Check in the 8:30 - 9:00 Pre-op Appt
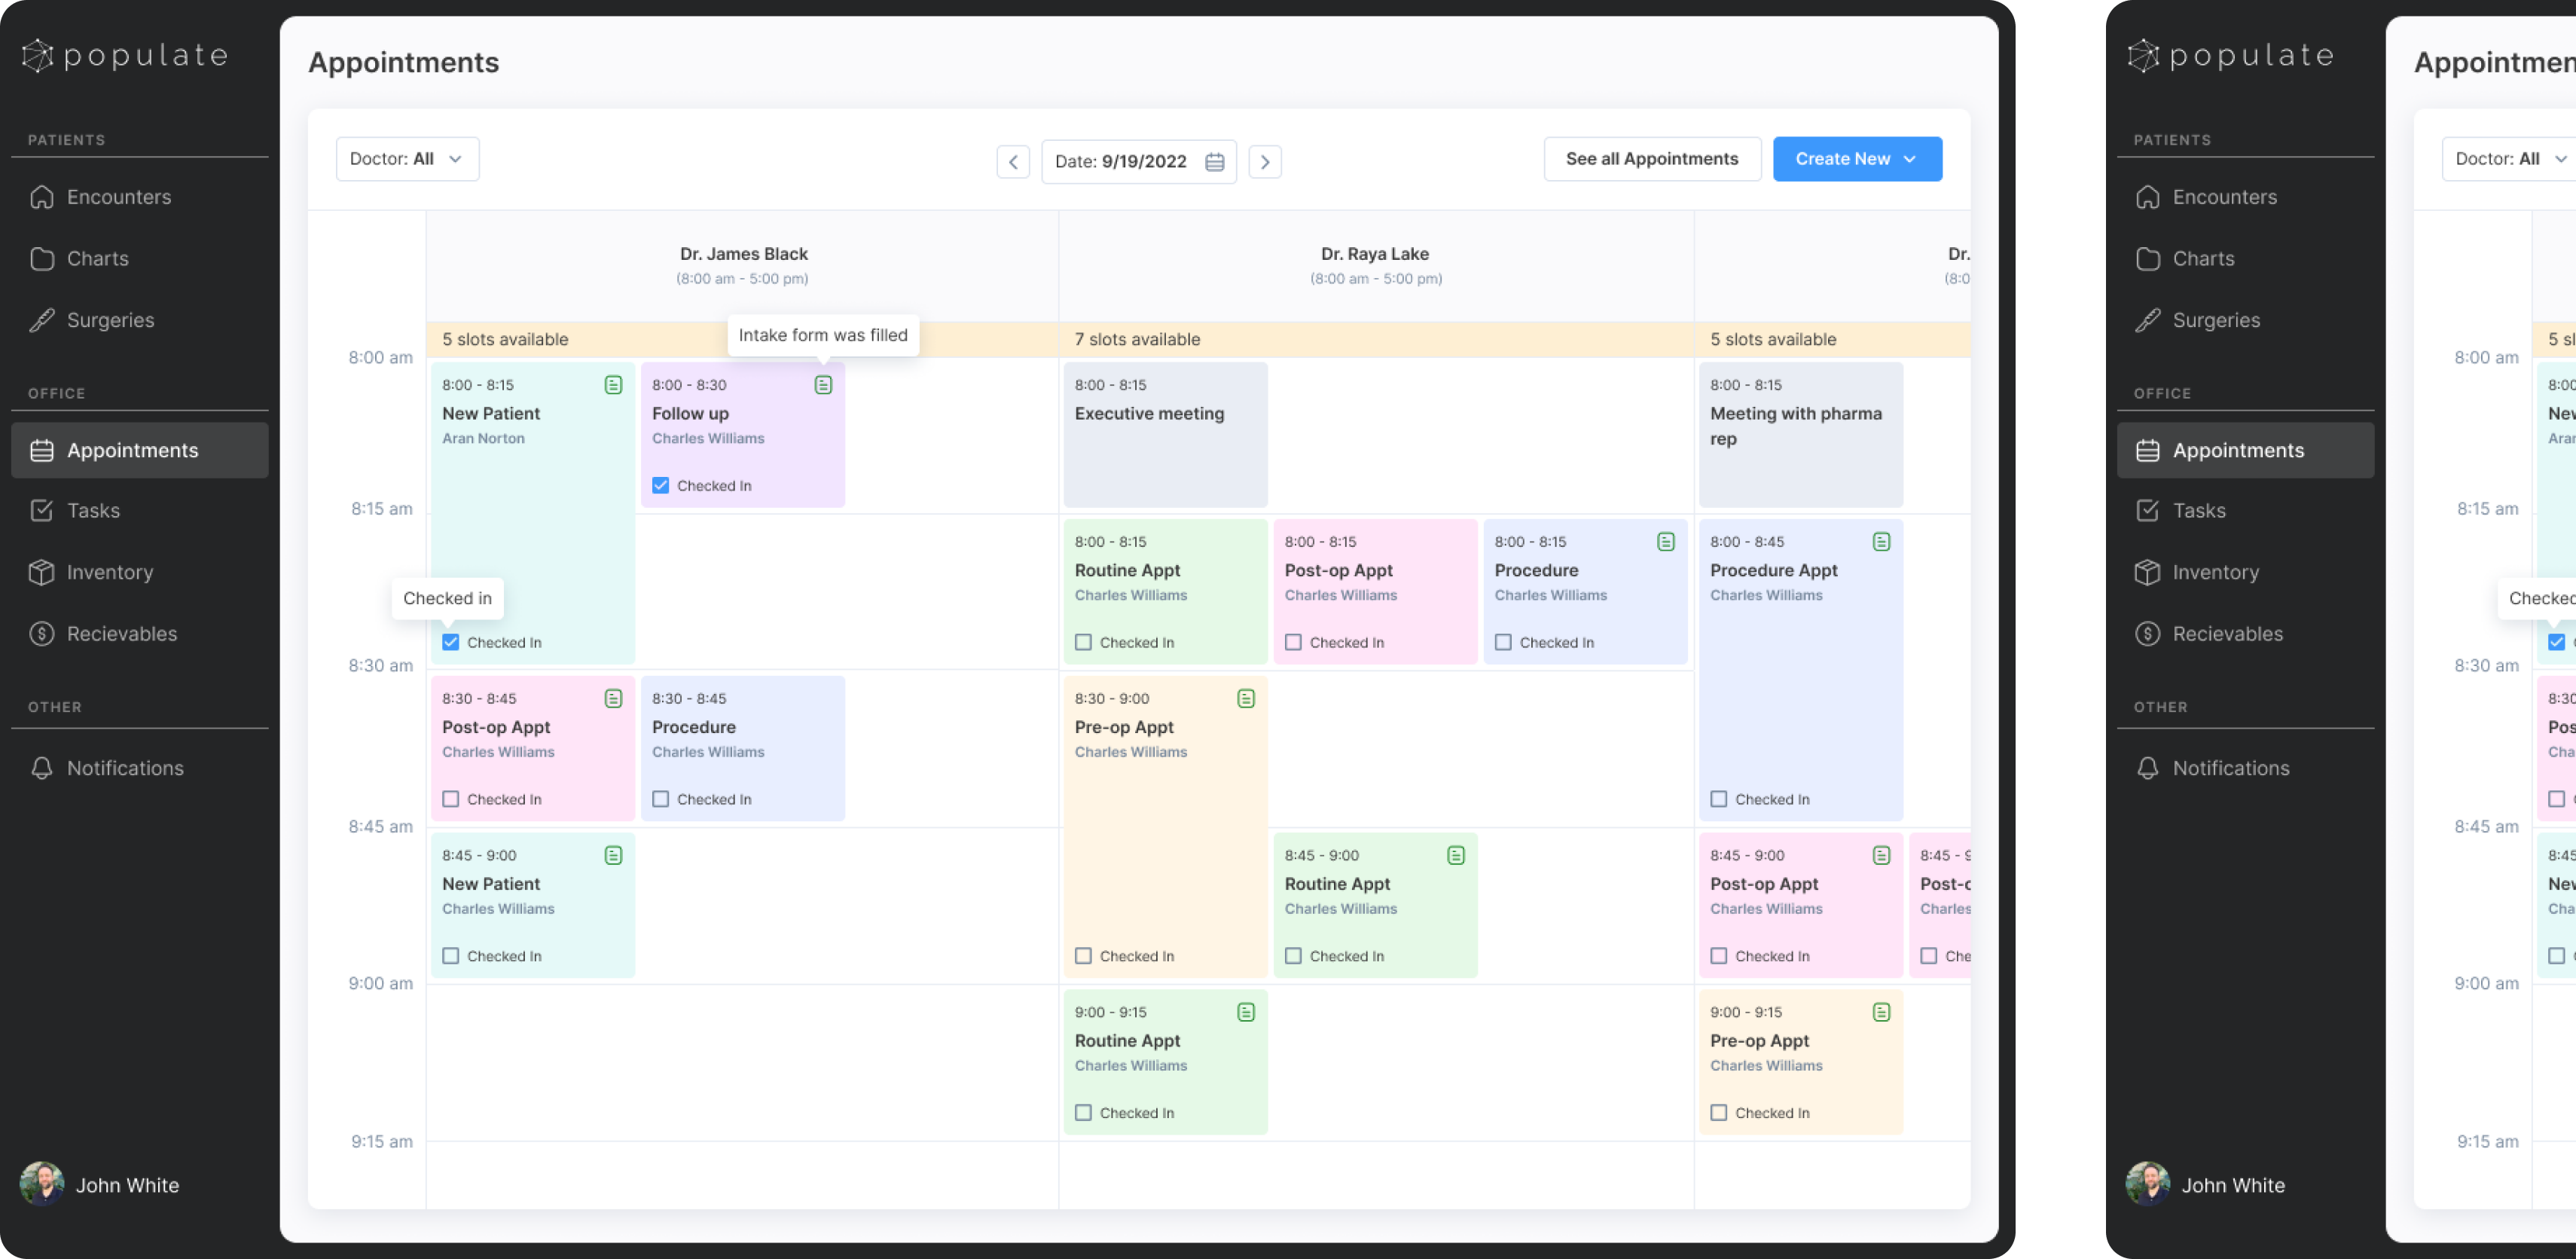 tap(1083, 956)
